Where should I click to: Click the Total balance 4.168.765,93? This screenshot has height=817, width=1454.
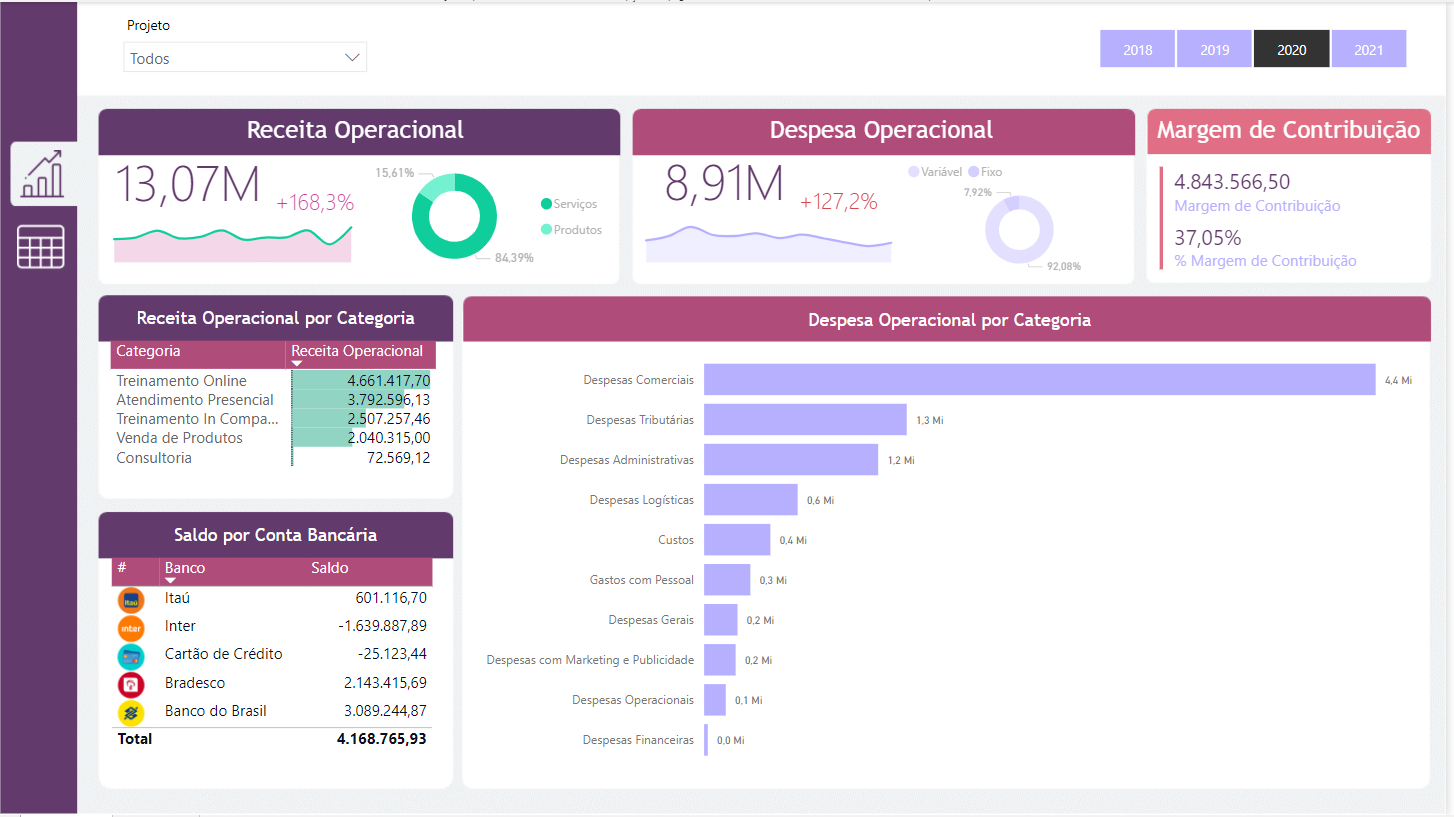[x=382, y=739]
